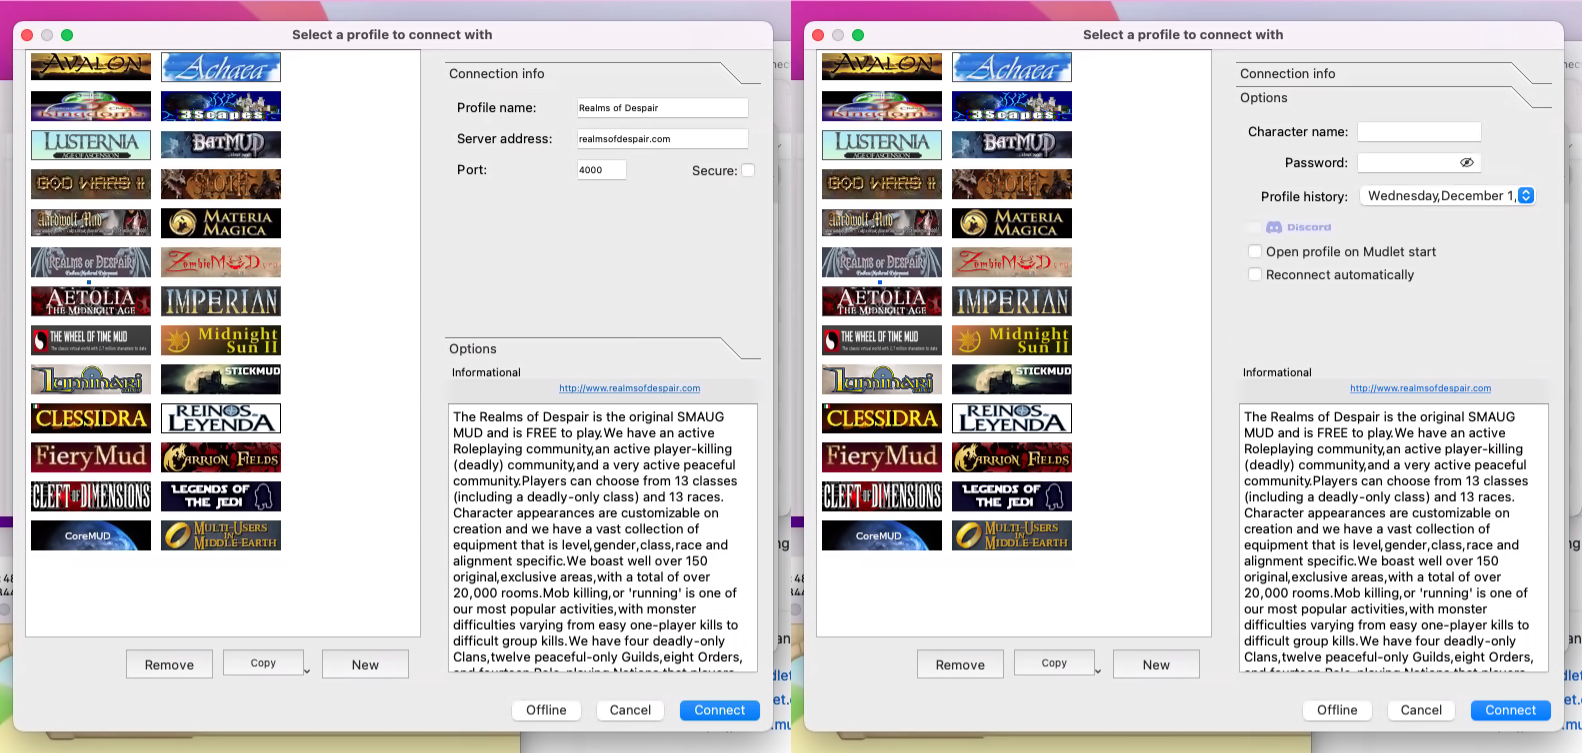Screen dimensions: 1582x753
Task: Click Cancel in the left window
Action: coord(630,710)
